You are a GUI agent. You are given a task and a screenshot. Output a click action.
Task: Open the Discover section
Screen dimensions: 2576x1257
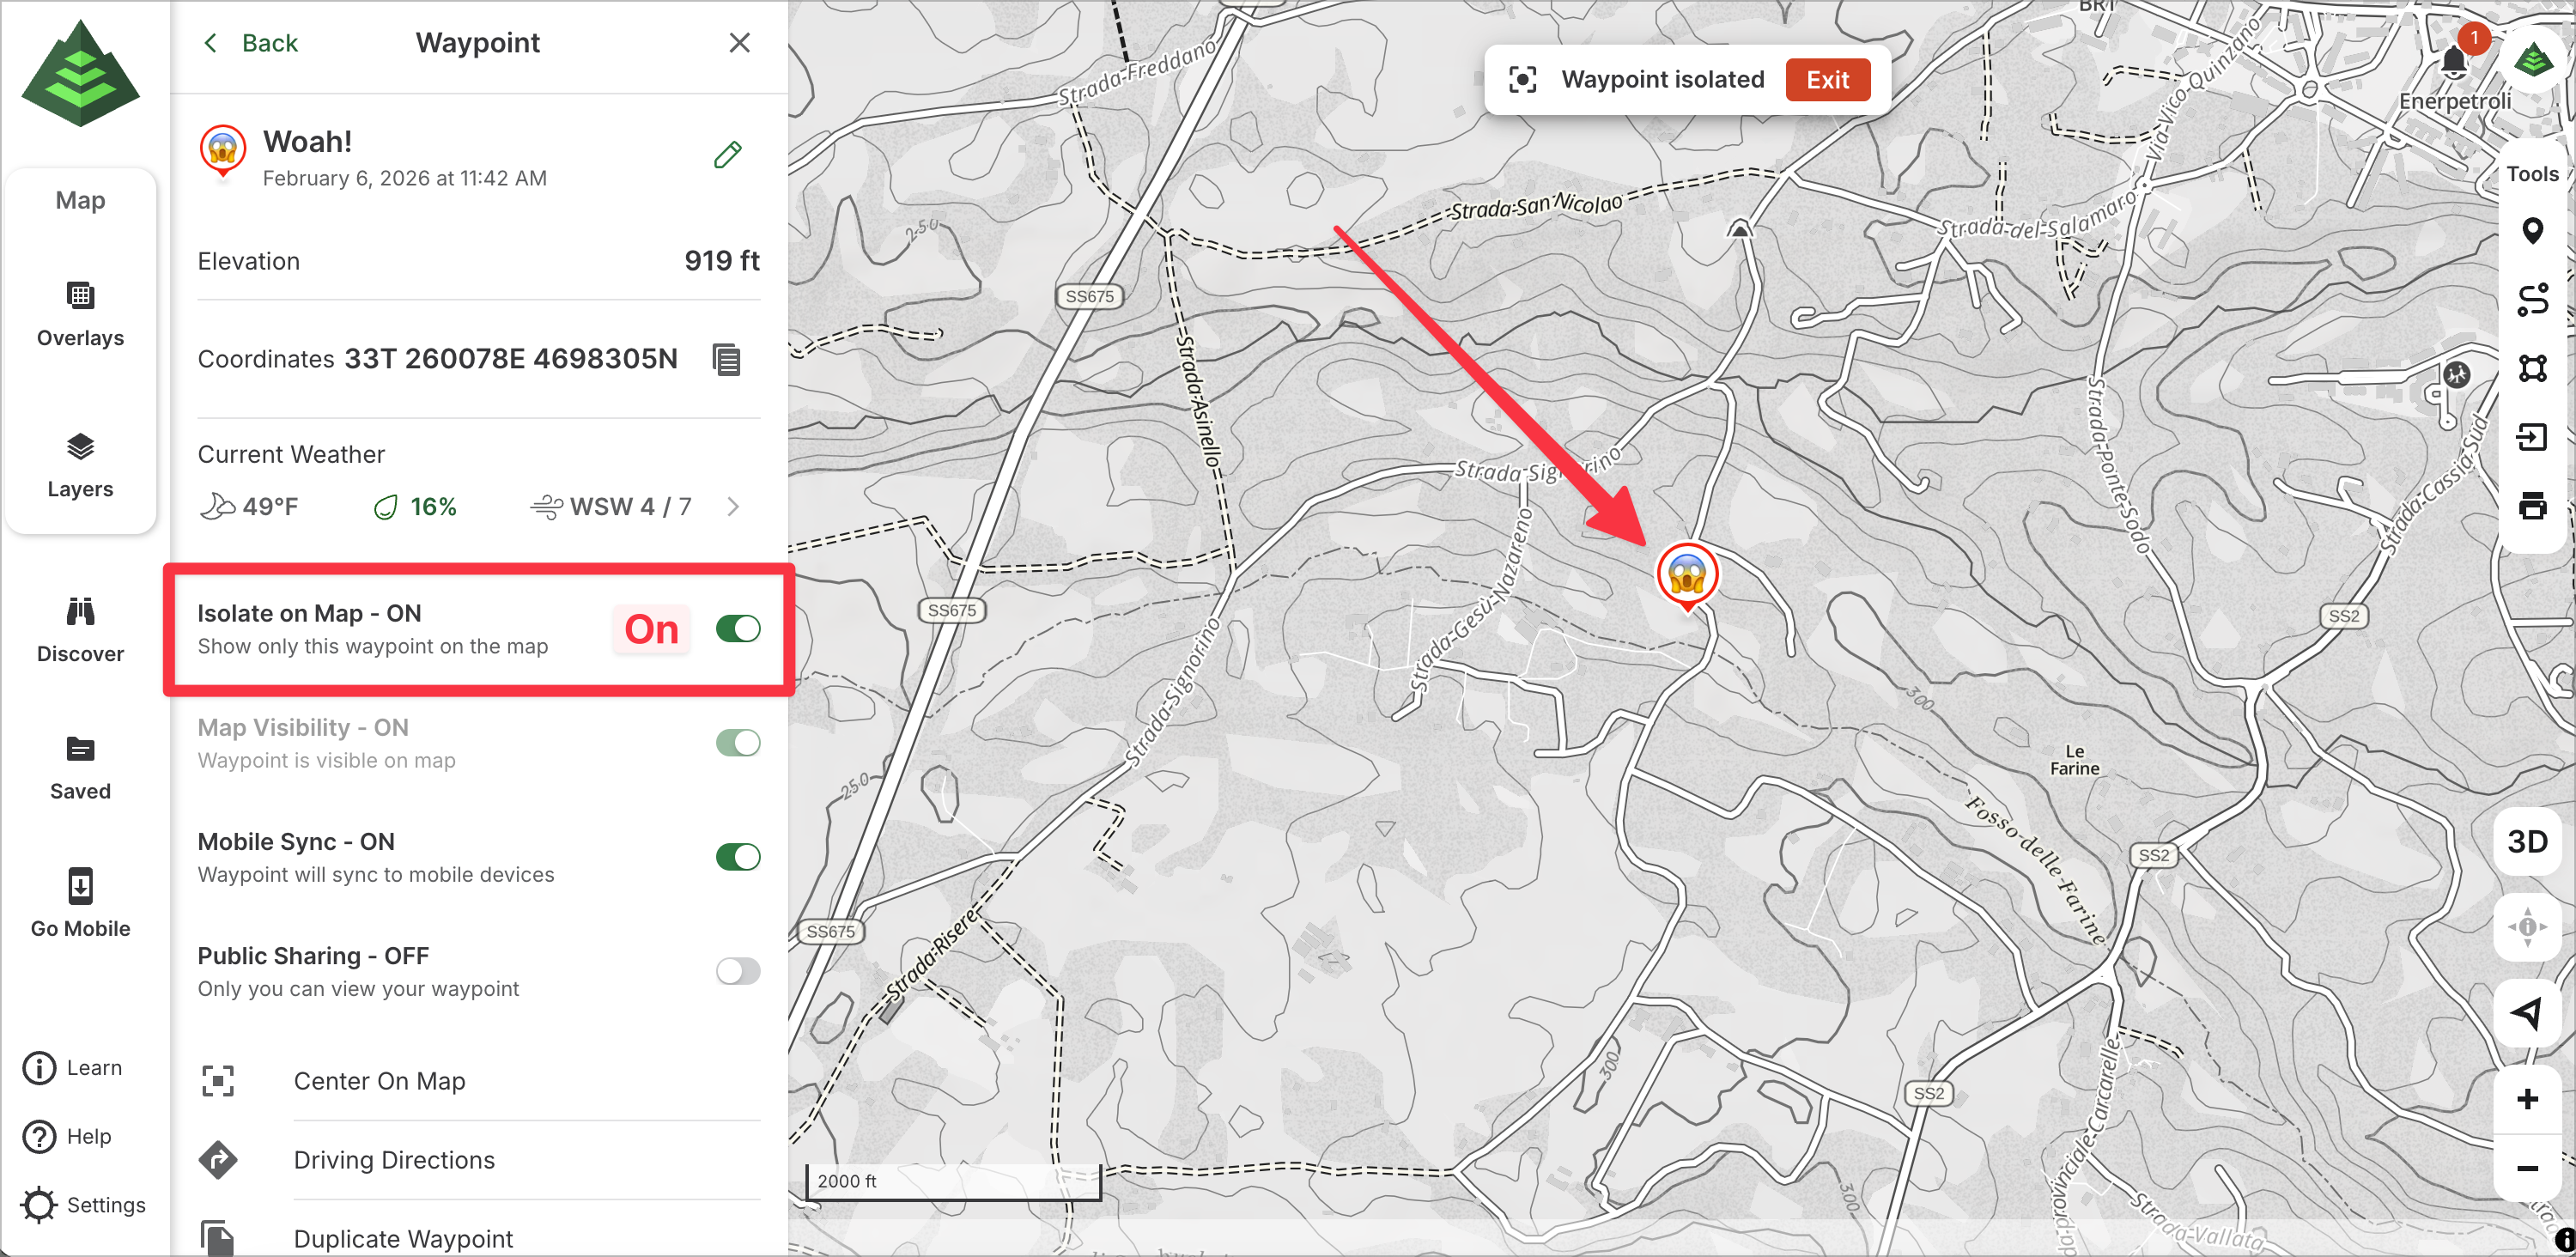pyautogui.click(x=80, y=630)
